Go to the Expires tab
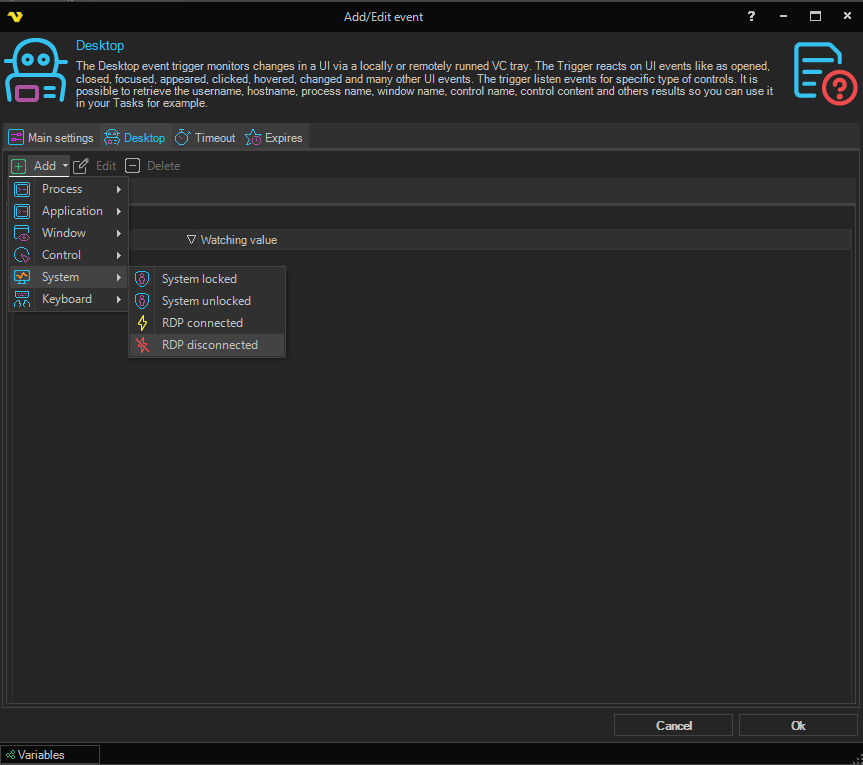Viewport: 863px width, 765px height. (274, 138)
